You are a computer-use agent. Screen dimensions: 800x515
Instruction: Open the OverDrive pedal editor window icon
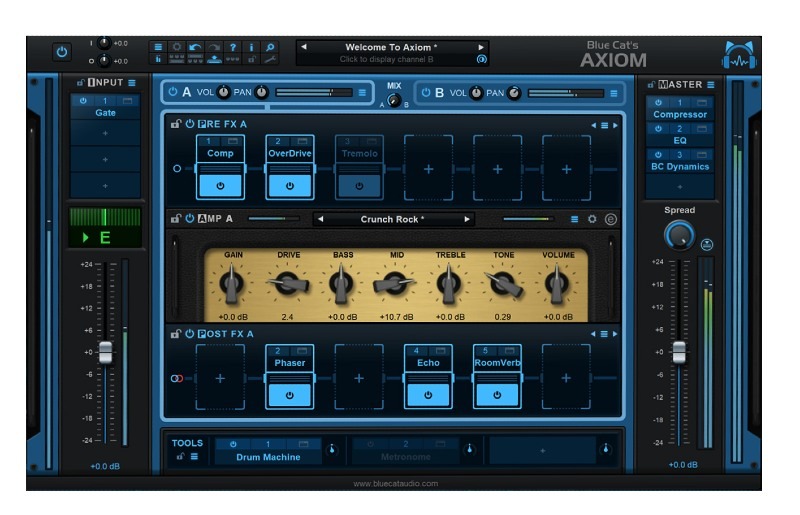[x=303, y=141]
